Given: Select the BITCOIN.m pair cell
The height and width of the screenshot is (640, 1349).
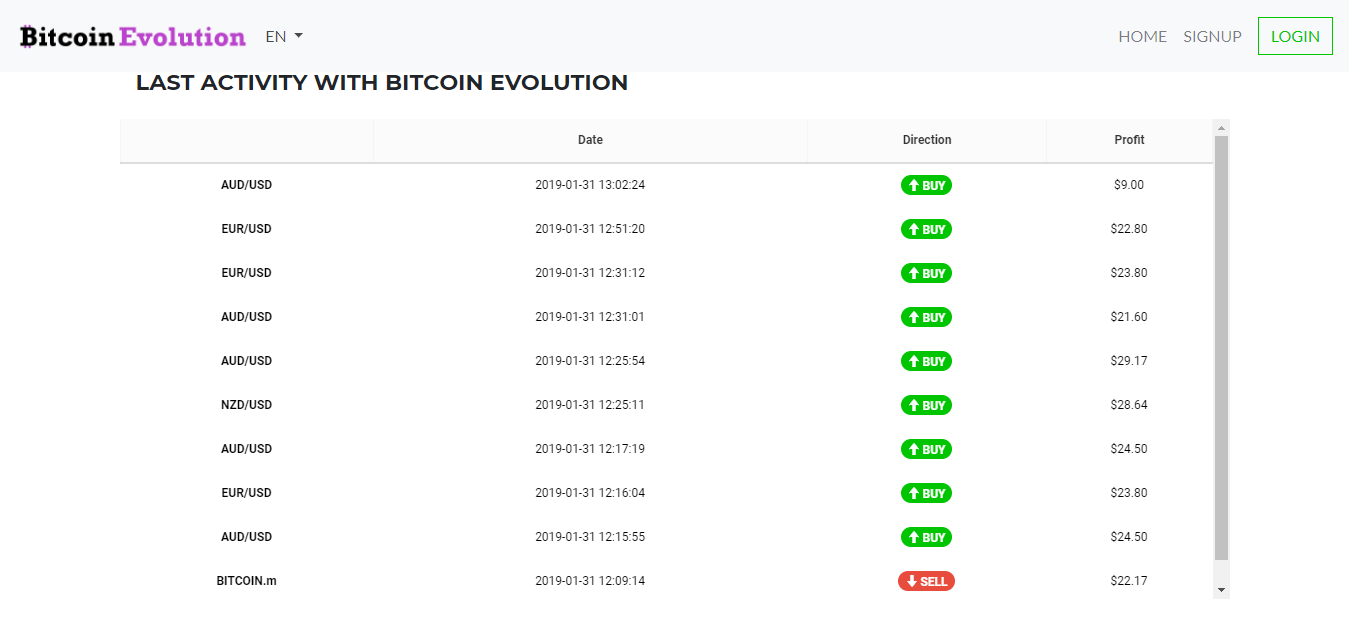Looking at the screenshot, I should [247, 581].
